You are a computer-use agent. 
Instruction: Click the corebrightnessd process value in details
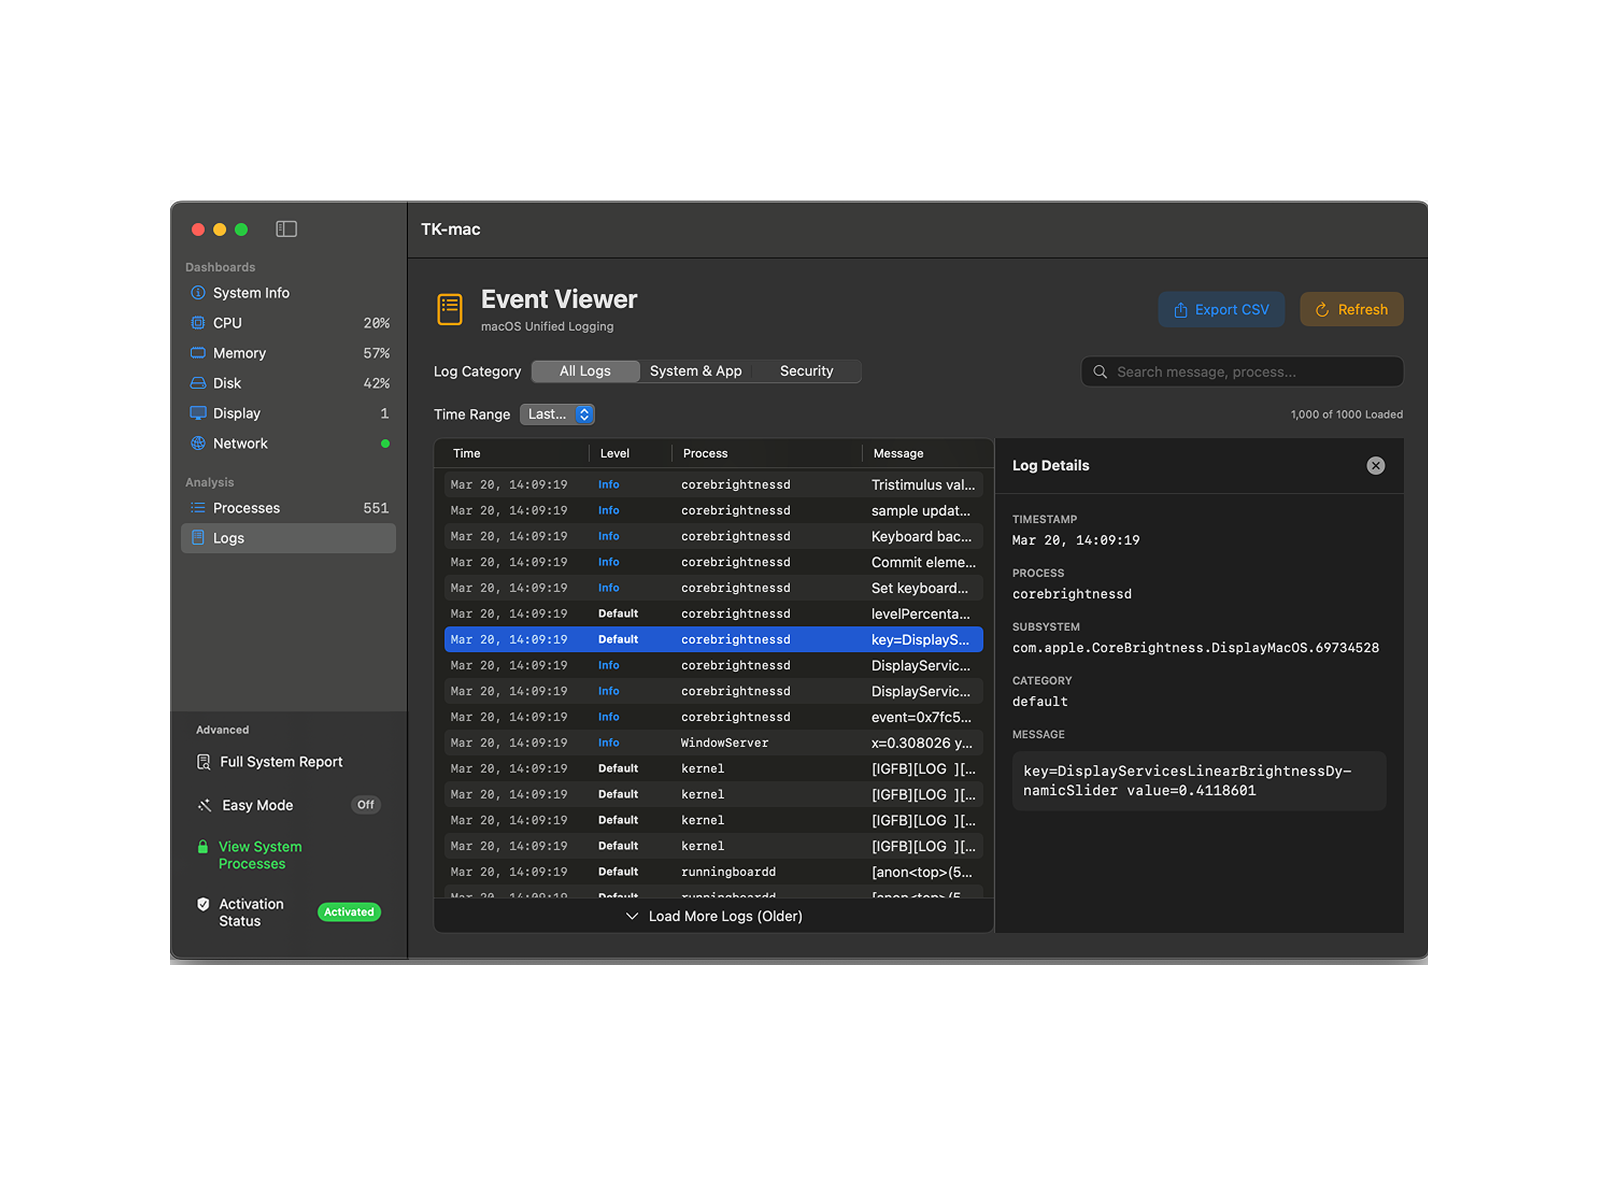(x=1071, y=594)
